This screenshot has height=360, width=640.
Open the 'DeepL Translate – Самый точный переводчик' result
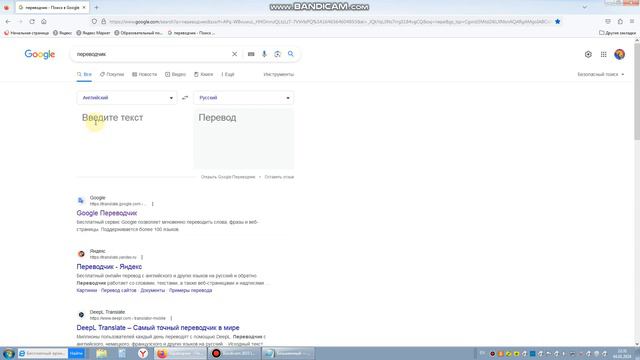tap(158, 328)
